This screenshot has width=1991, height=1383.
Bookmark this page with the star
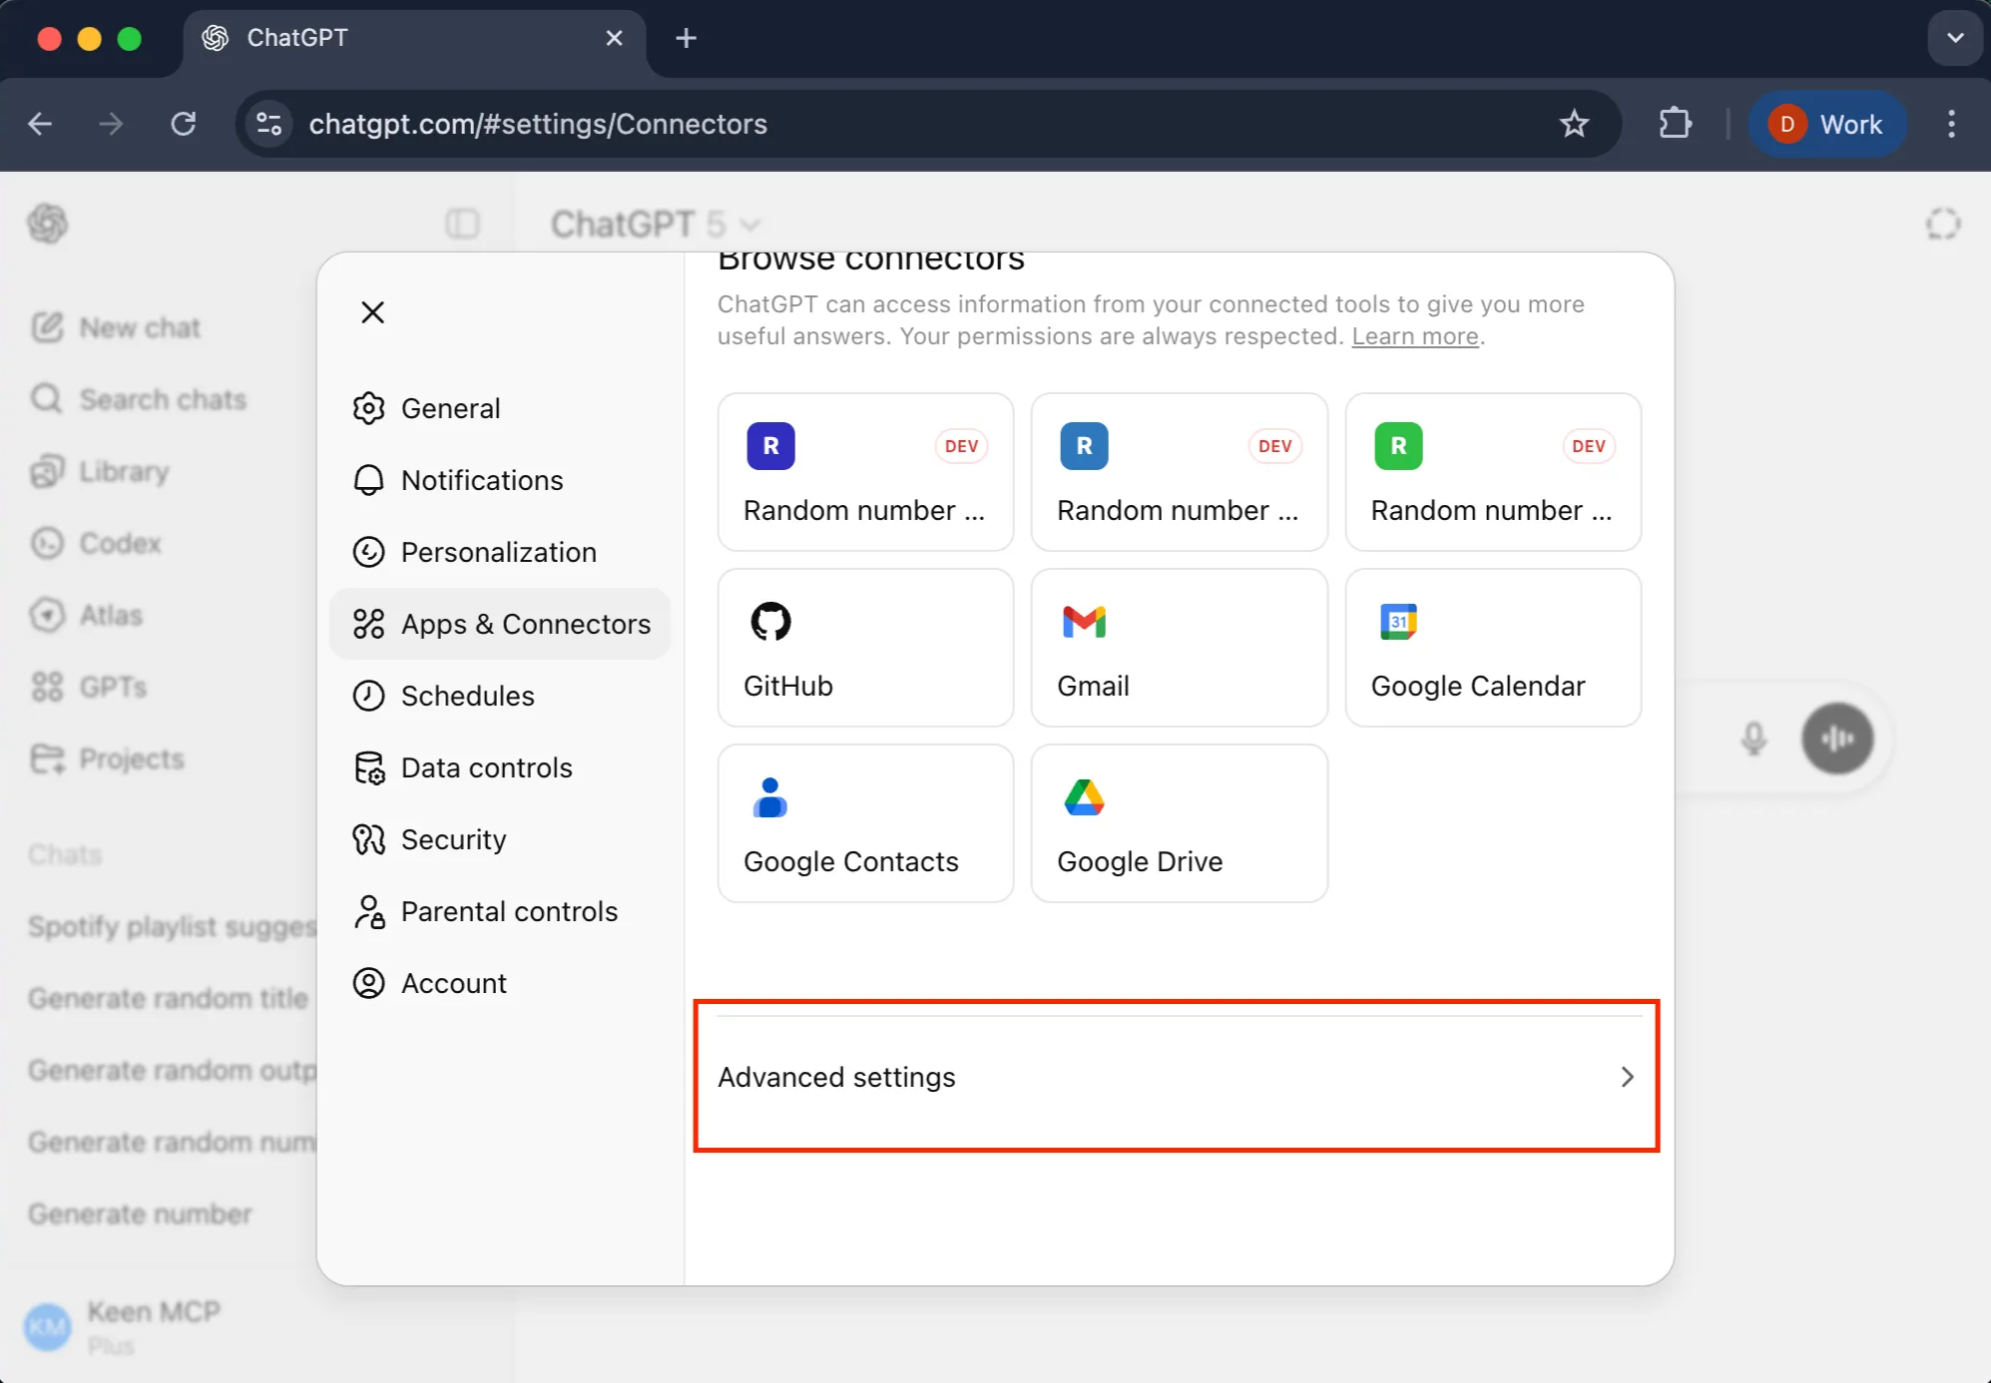[x=1573, y=124]
